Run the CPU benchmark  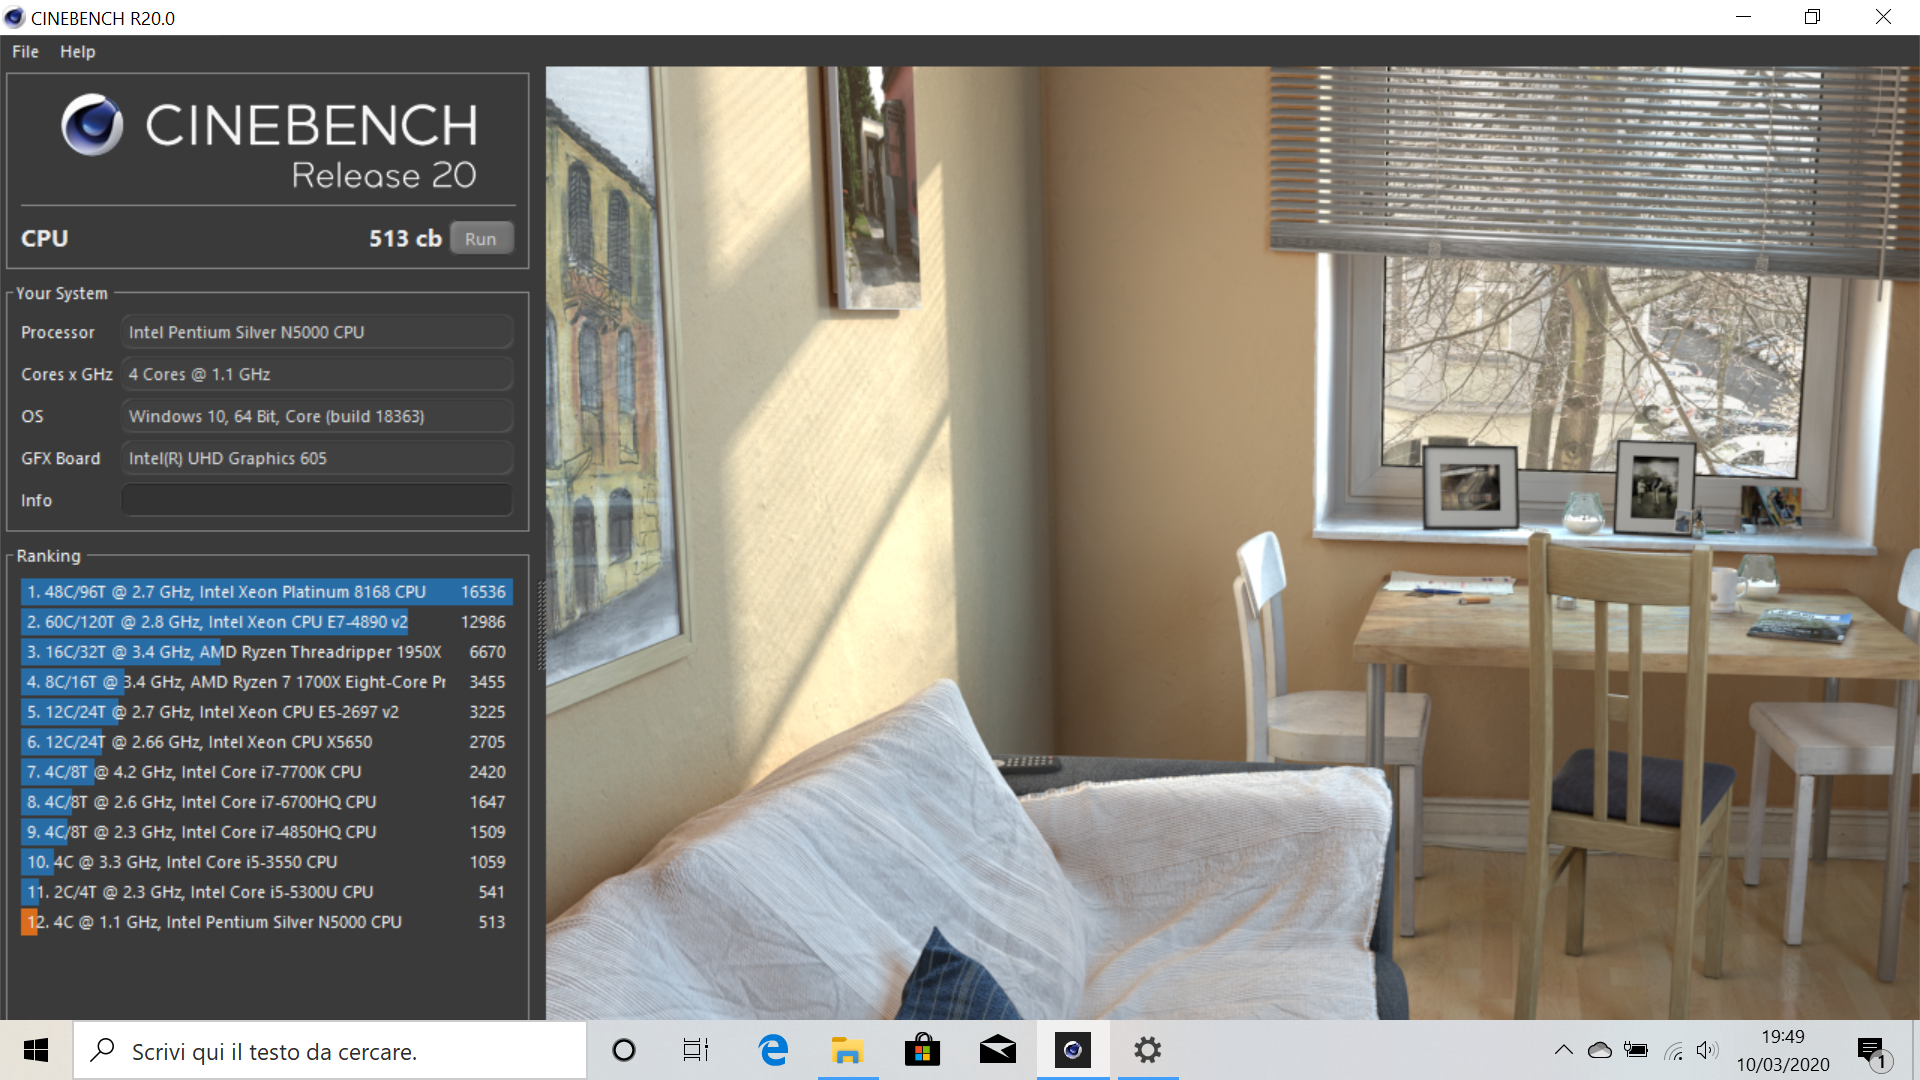click(481, 239)
